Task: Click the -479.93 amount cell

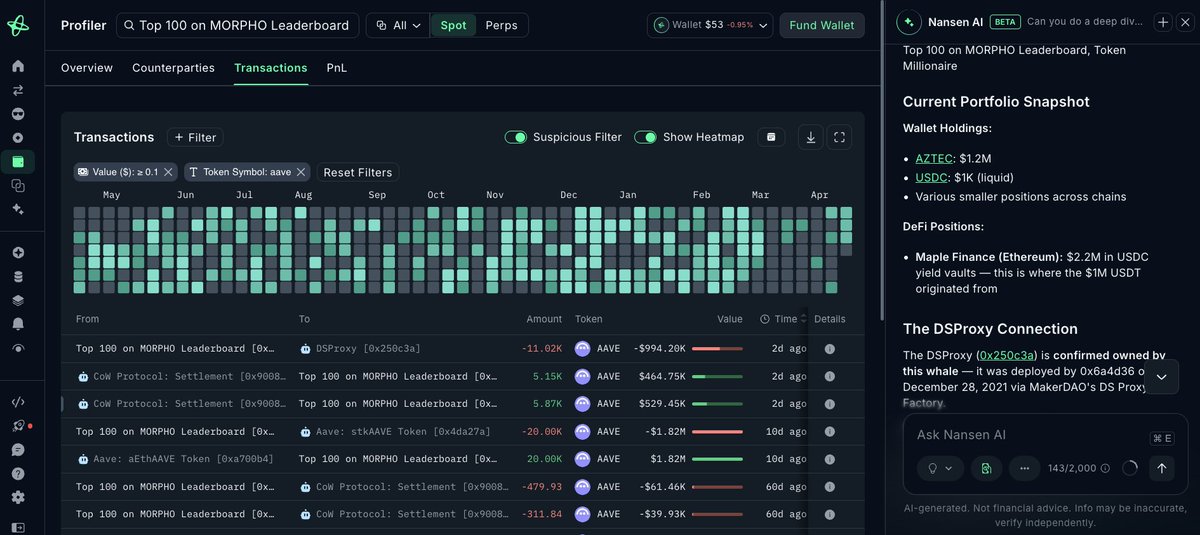Action: pos(541,487)
